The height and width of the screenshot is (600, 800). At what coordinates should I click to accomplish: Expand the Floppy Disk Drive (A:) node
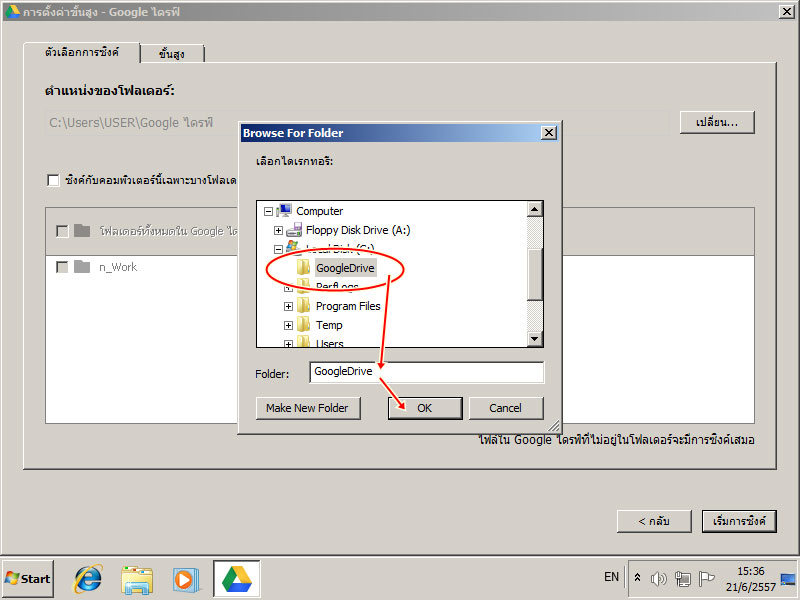278,231
